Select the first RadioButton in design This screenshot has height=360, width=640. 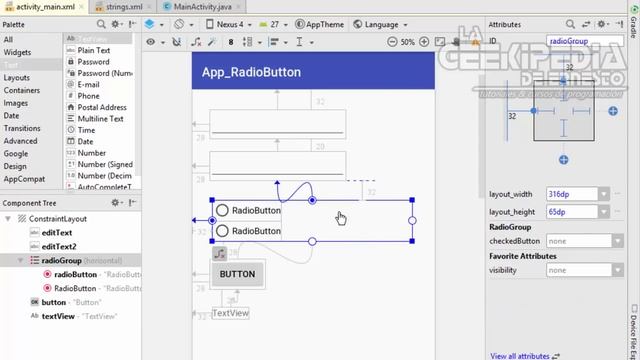tap(249, 210)
